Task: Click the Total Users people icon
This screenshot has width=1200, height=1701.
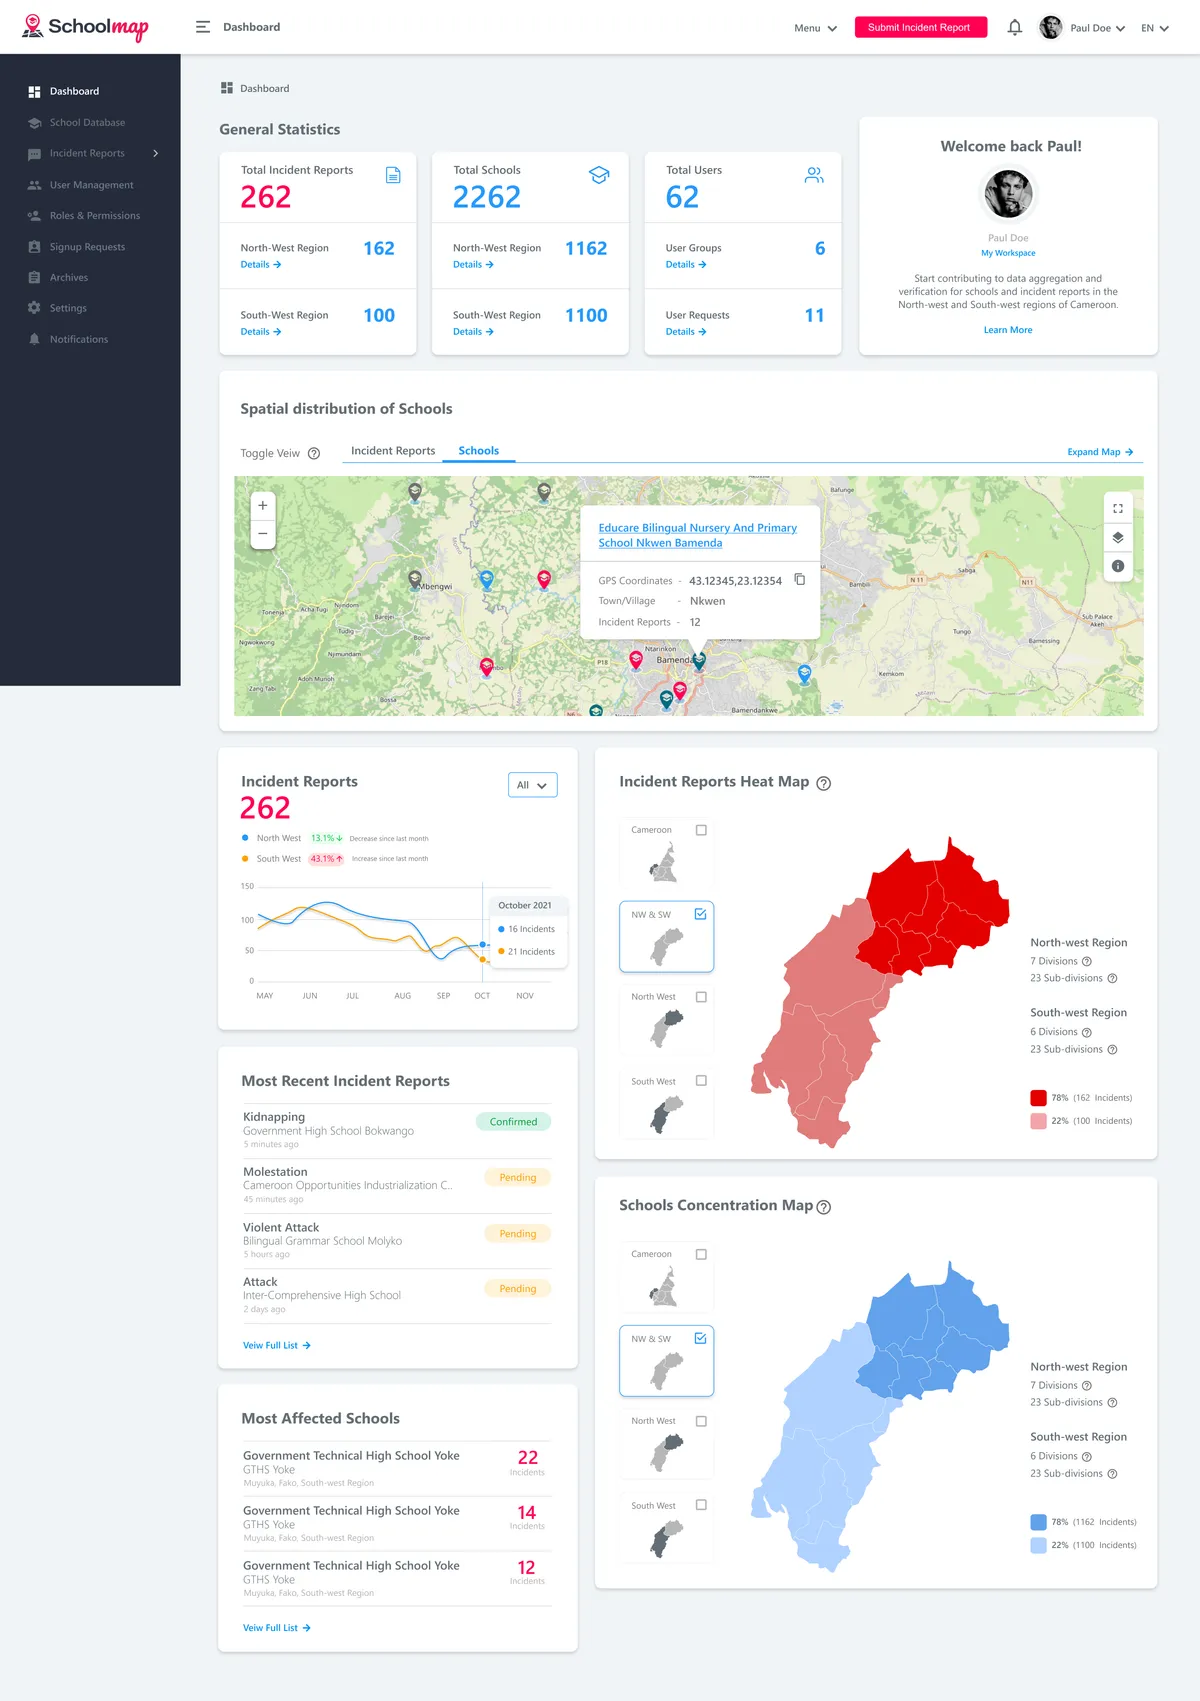Action: click(814, 175)
